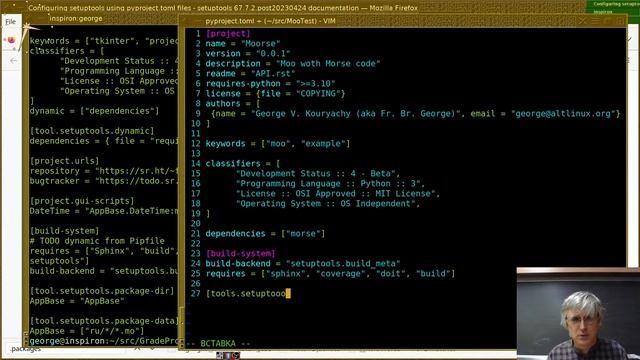Click the red round icon in bottom panel tray
This screenshot has width=640, height=360.
[236, 356]
